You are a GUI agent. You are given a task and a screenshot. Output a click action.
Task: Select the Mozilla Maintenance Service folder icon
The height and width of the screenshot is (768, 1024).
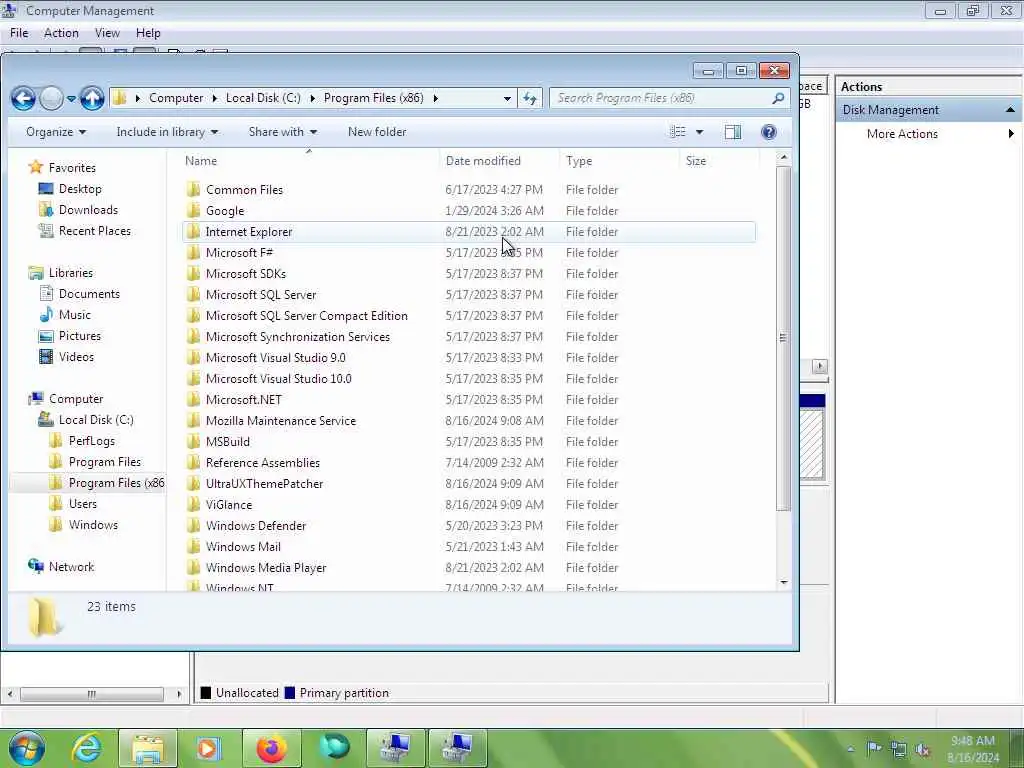[193, 421]
